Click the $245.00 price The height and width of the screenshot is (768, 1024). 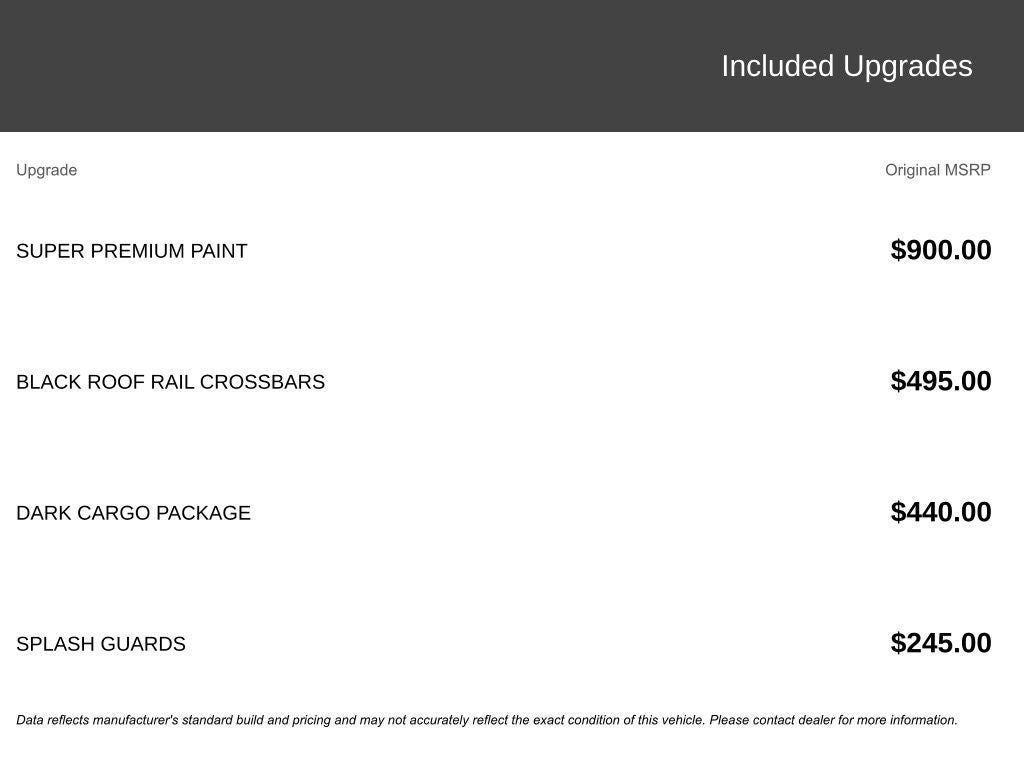pos(940,643)
